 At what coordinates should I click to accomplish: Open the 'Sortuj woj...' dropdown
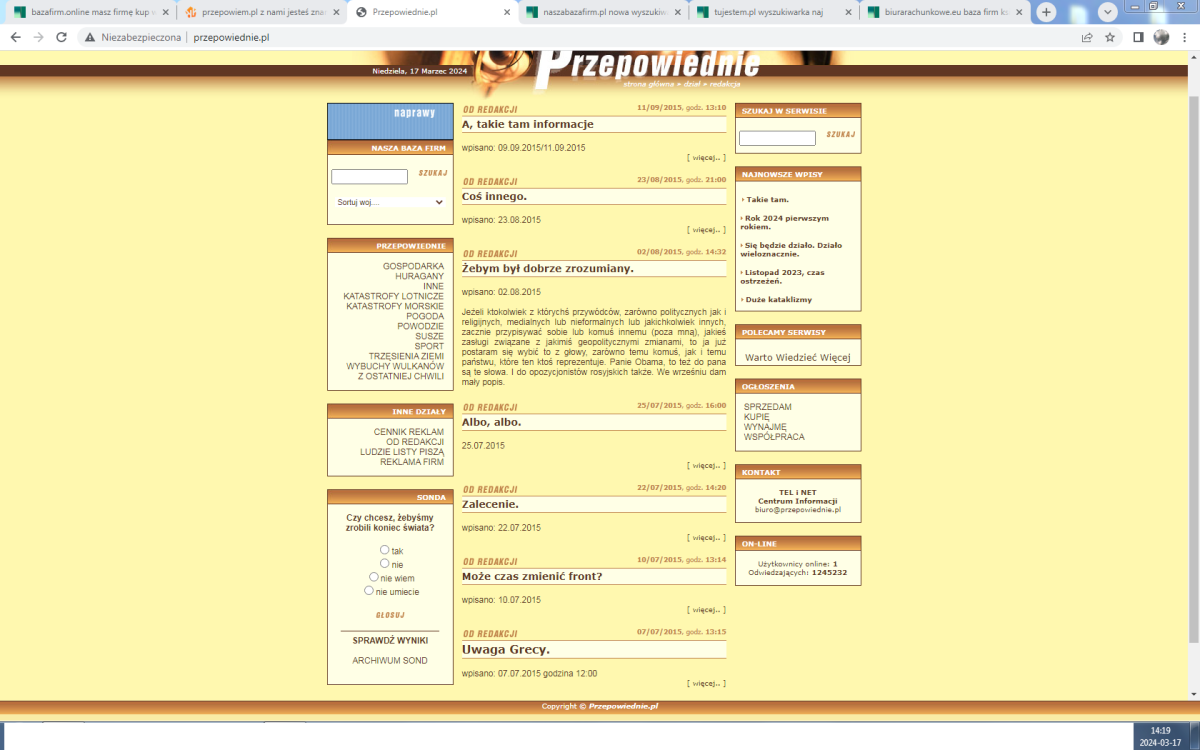point(390,202)
